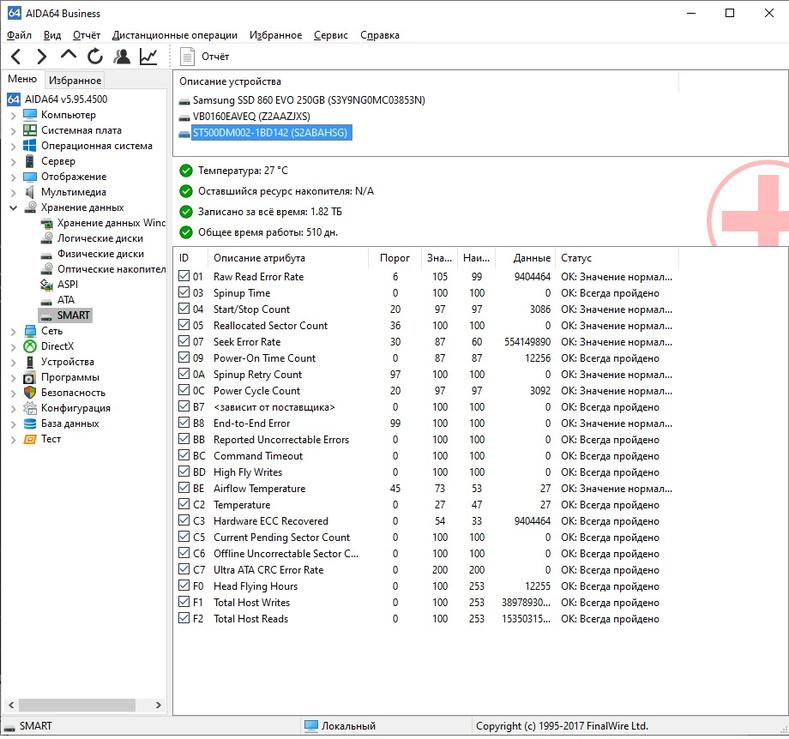Select the Мультимедиа speaker icon
This screenshot has height=739, width=789.
(30, 192)
